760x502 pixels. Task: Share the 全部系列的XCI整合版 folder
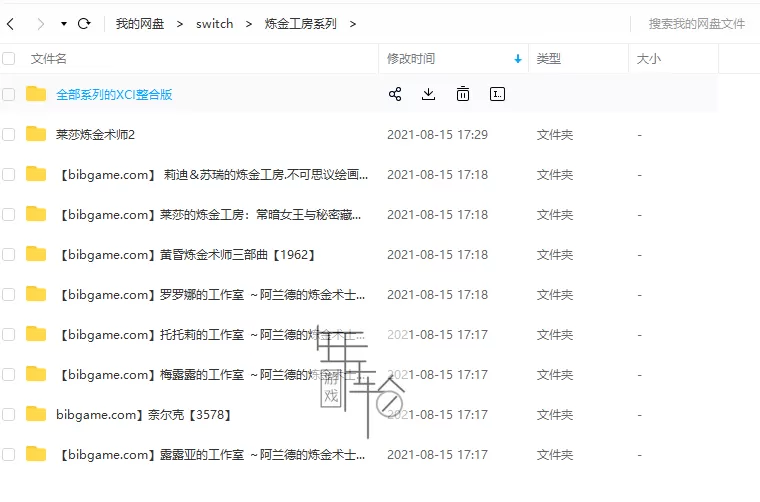395,94
